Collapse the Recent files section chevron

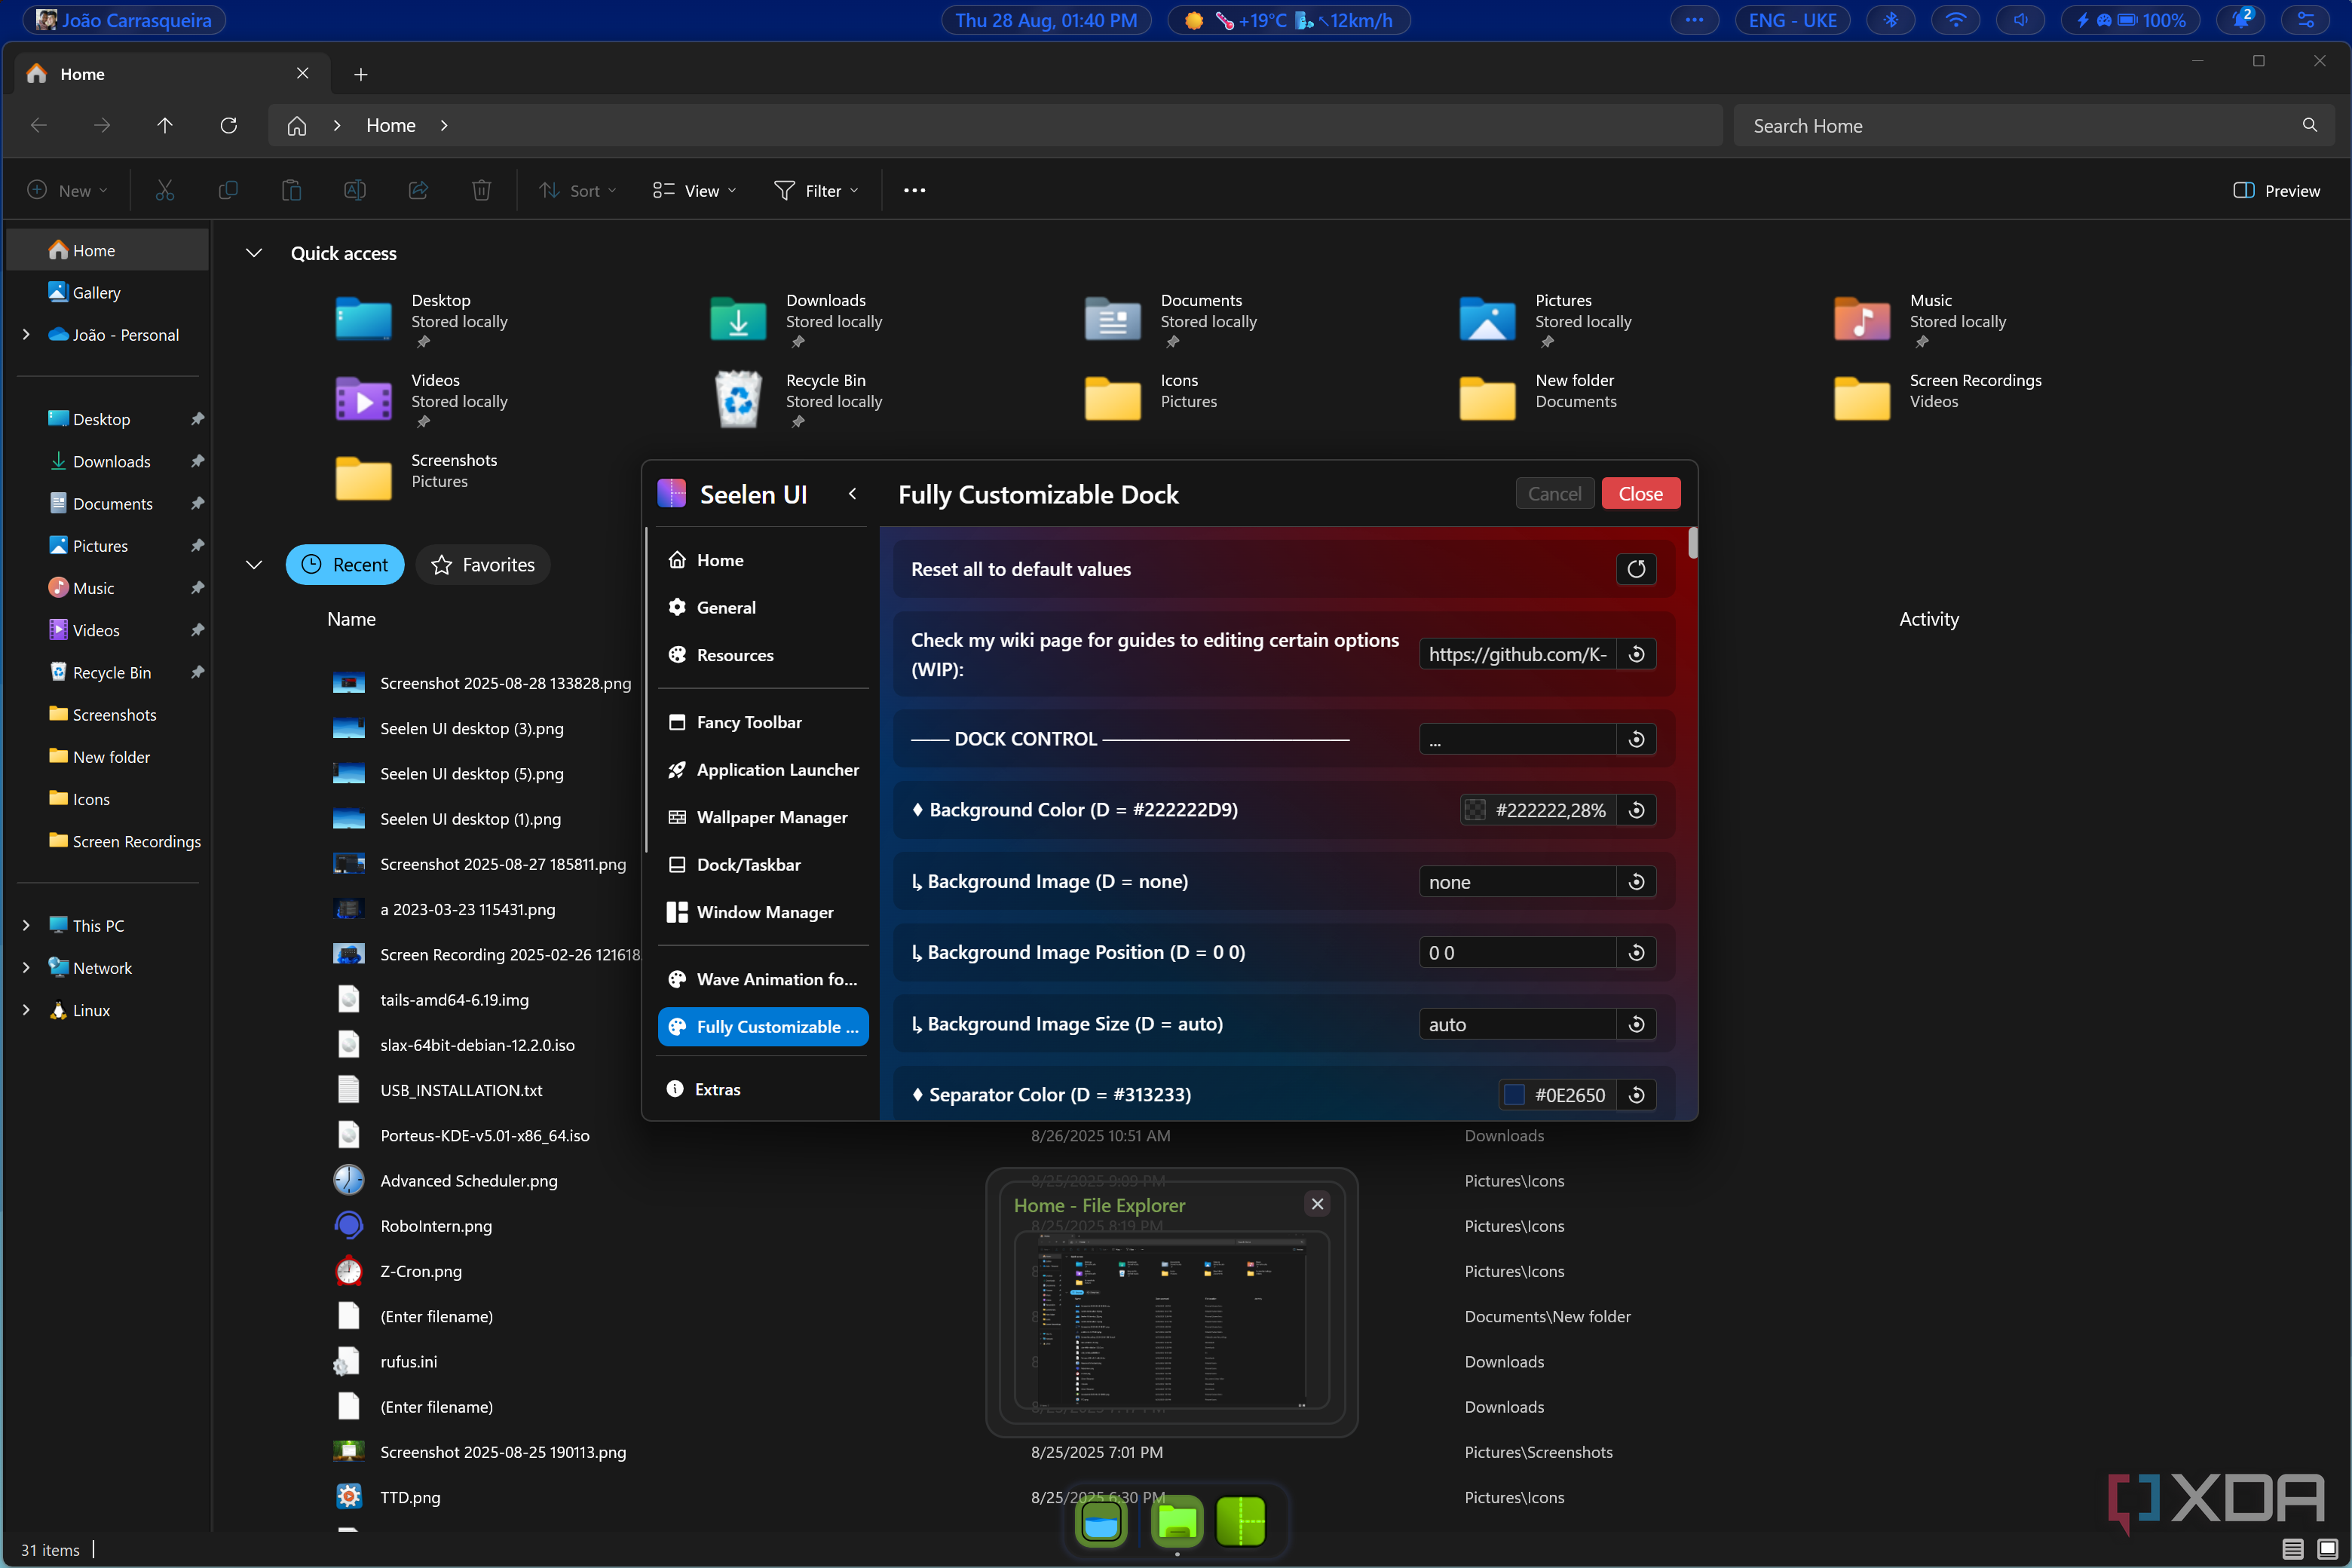tap(254, 565)
